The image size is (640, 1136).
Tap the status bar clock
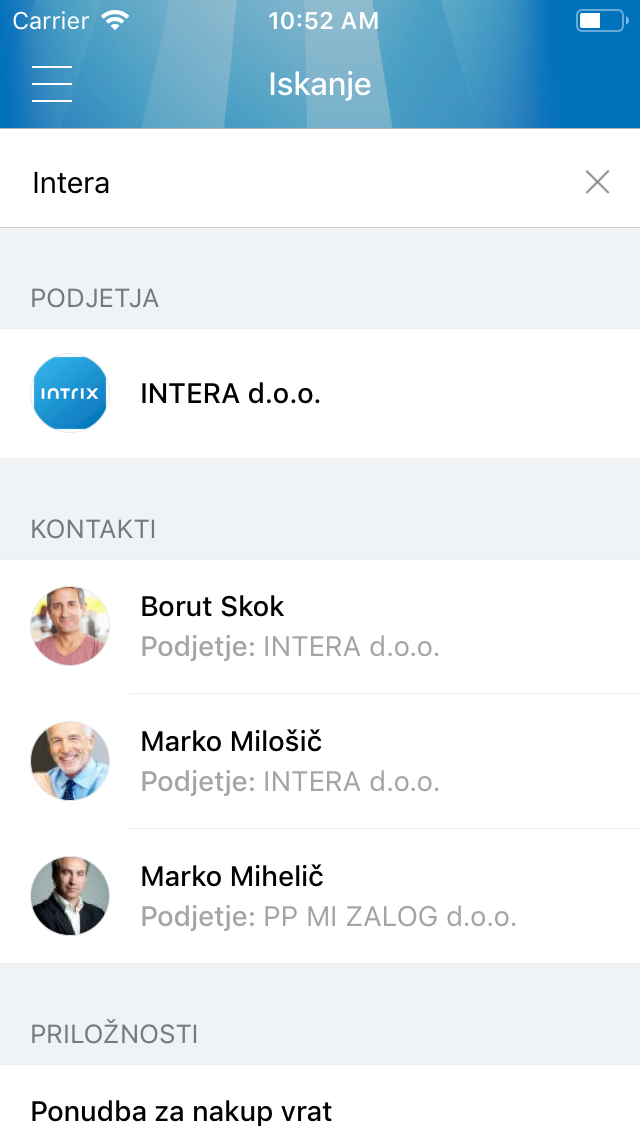click(x=323, y=21)
